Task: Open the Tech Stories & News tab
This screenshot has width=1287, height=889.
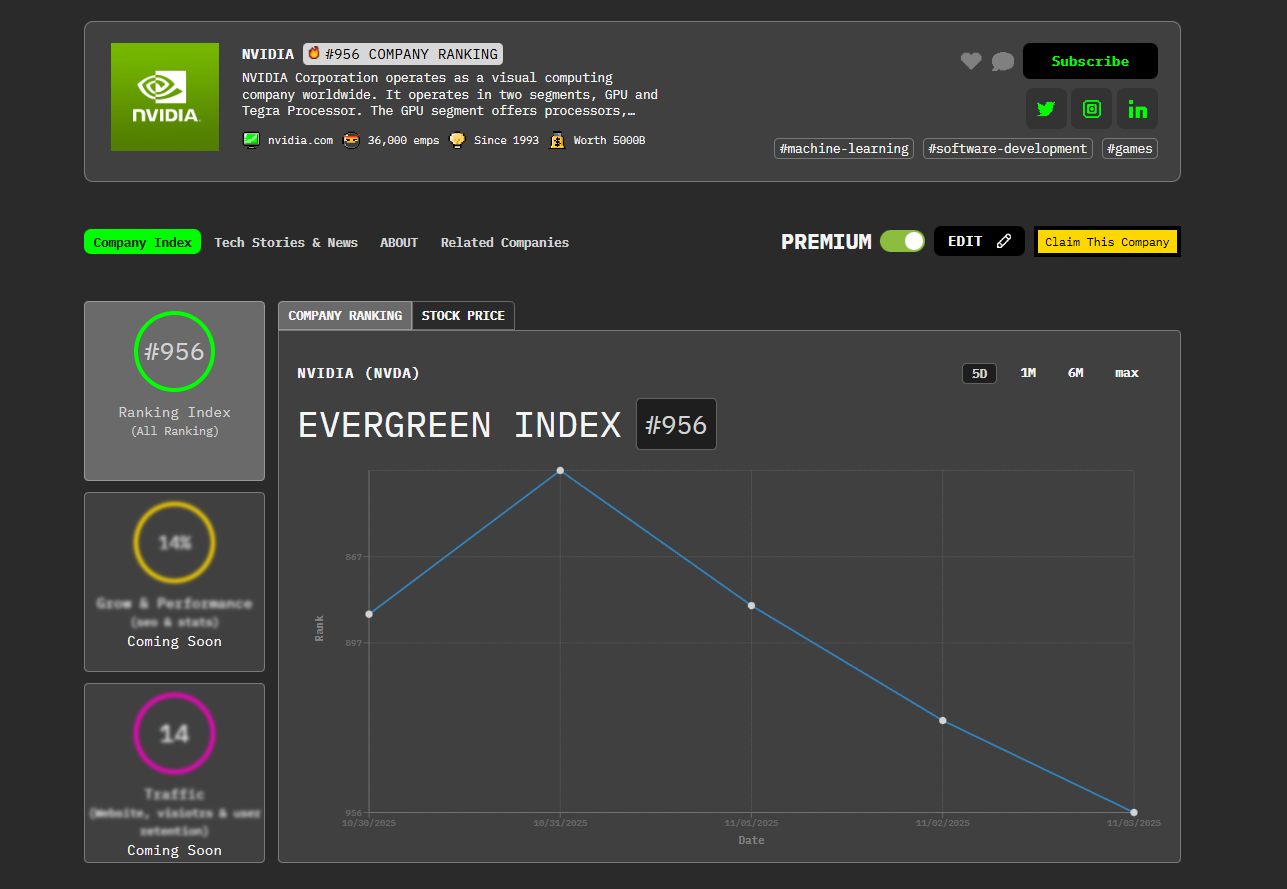Action: click(286, 242)
